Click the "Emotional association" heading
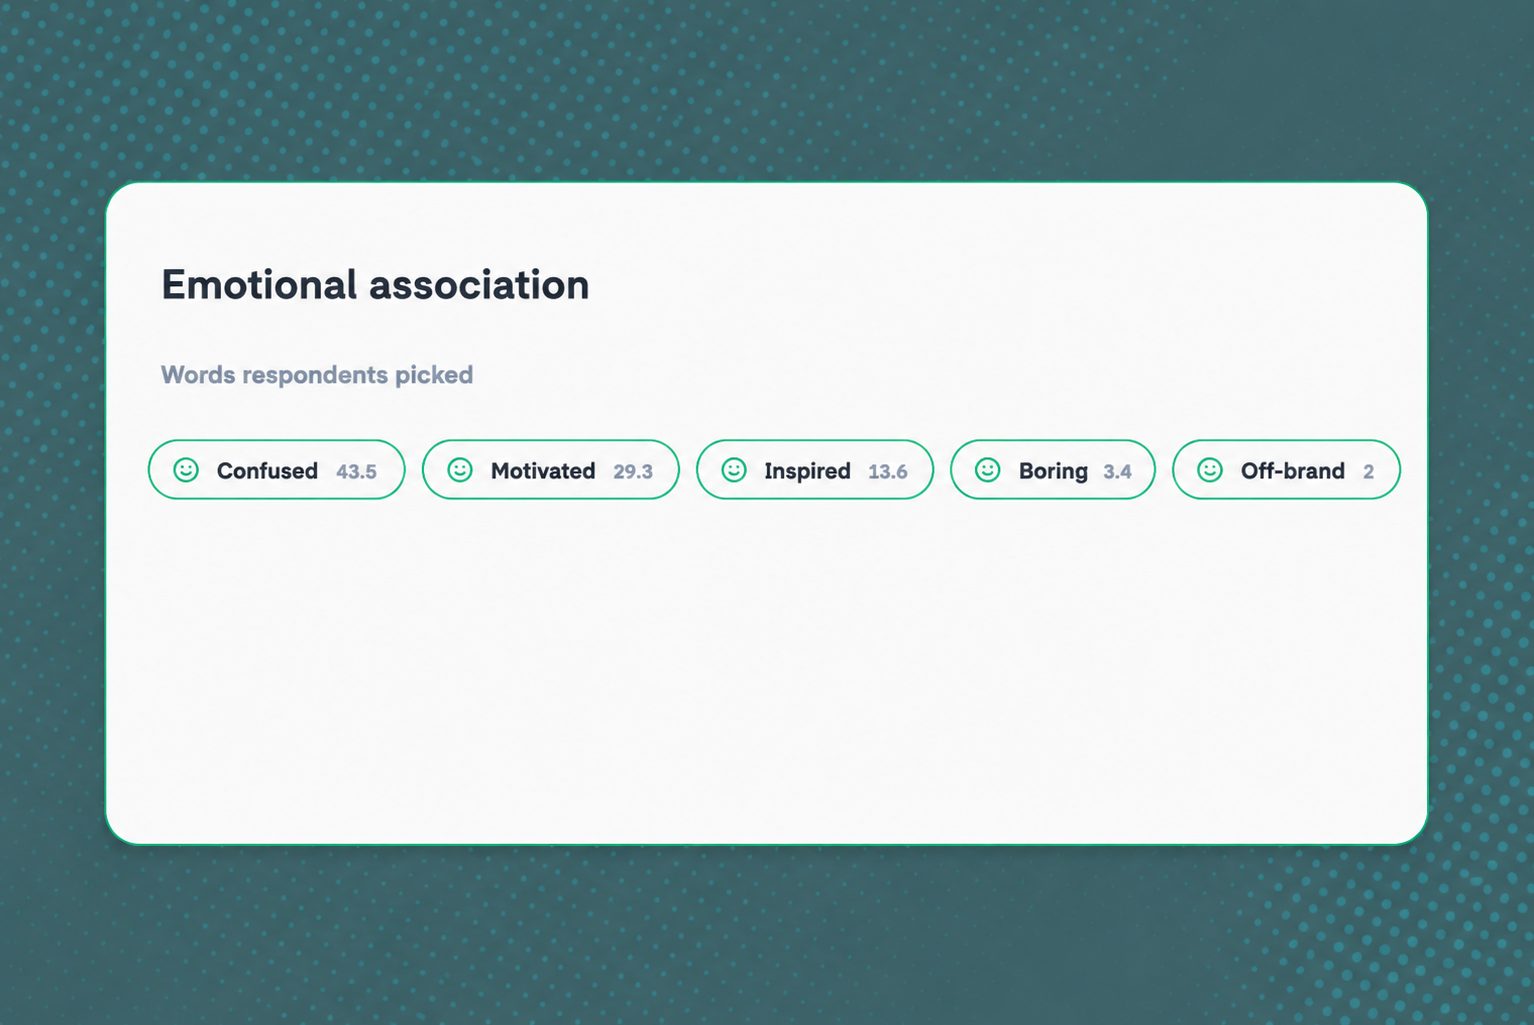Screen dimensions: 1534x1025 (x=375, y=285)
